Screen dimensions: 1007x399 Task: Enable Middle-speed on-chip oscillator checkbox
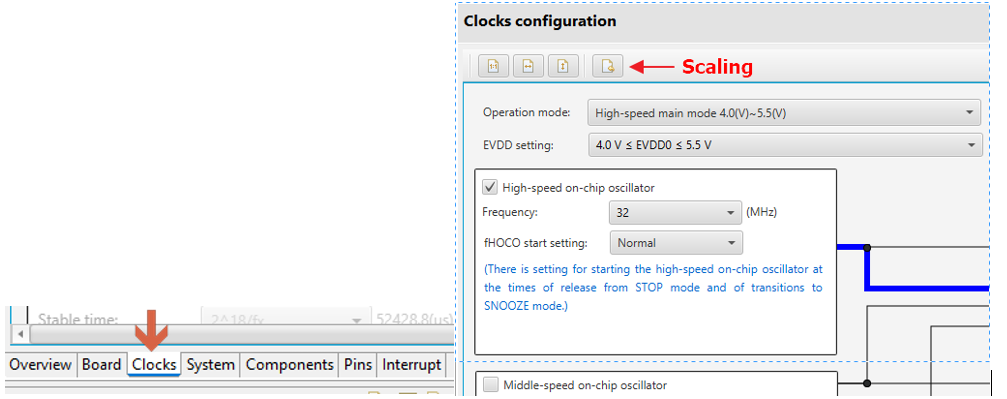point(491,385)
